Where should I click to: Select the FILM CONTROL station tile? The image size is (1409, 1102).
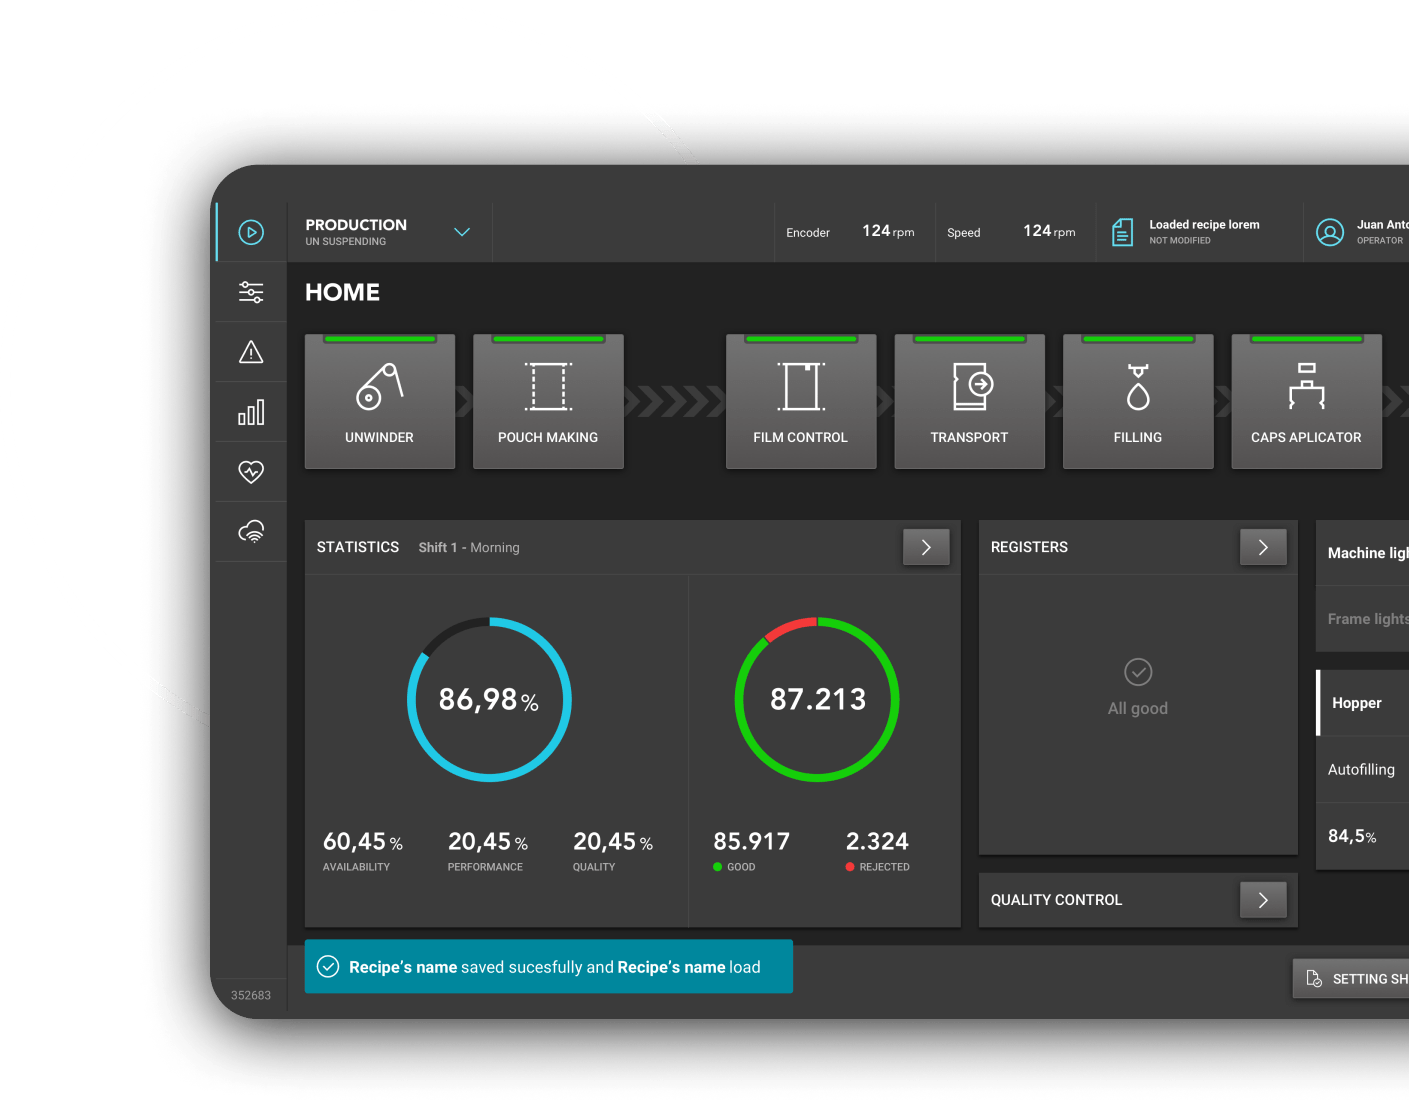tap(800, 402)
